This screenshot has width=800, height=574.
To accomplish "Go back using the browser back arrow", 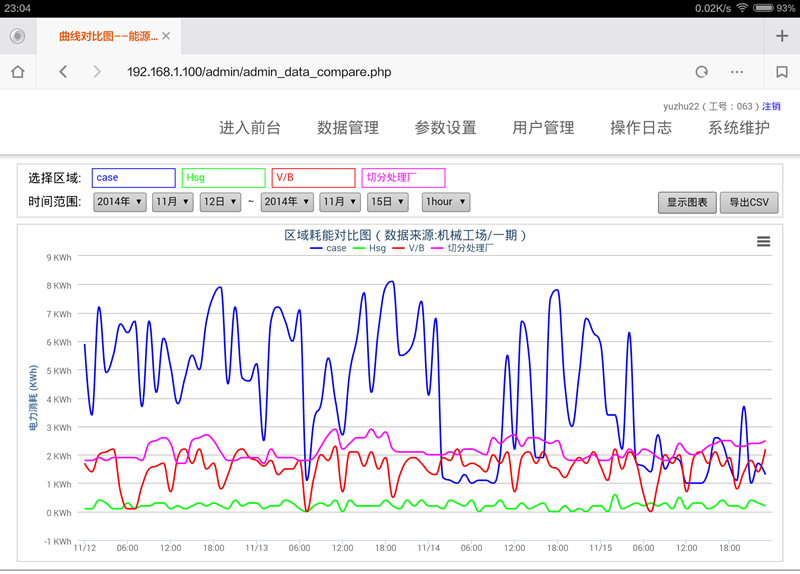I will click(x=63, y=72).
